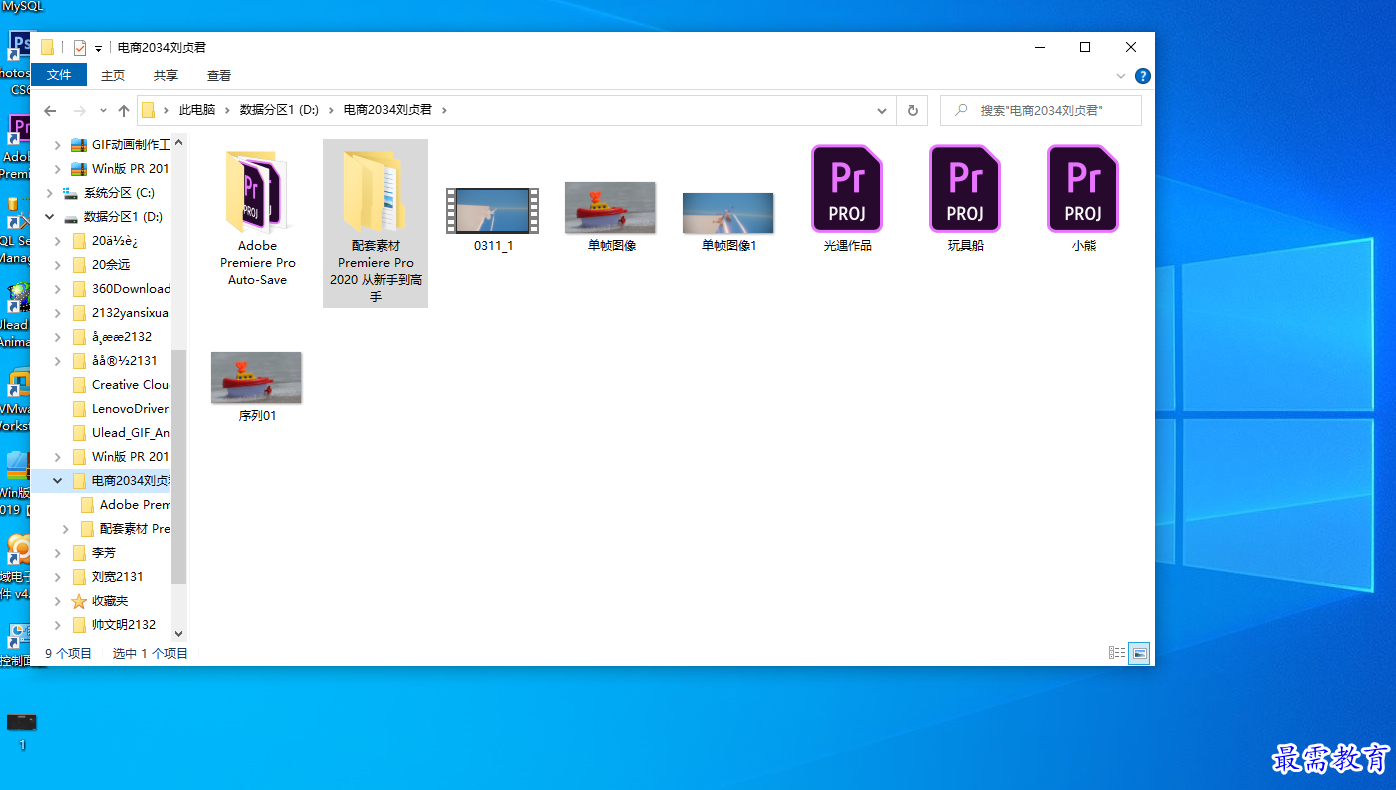Switch to details view layout

click(1117, 653)
